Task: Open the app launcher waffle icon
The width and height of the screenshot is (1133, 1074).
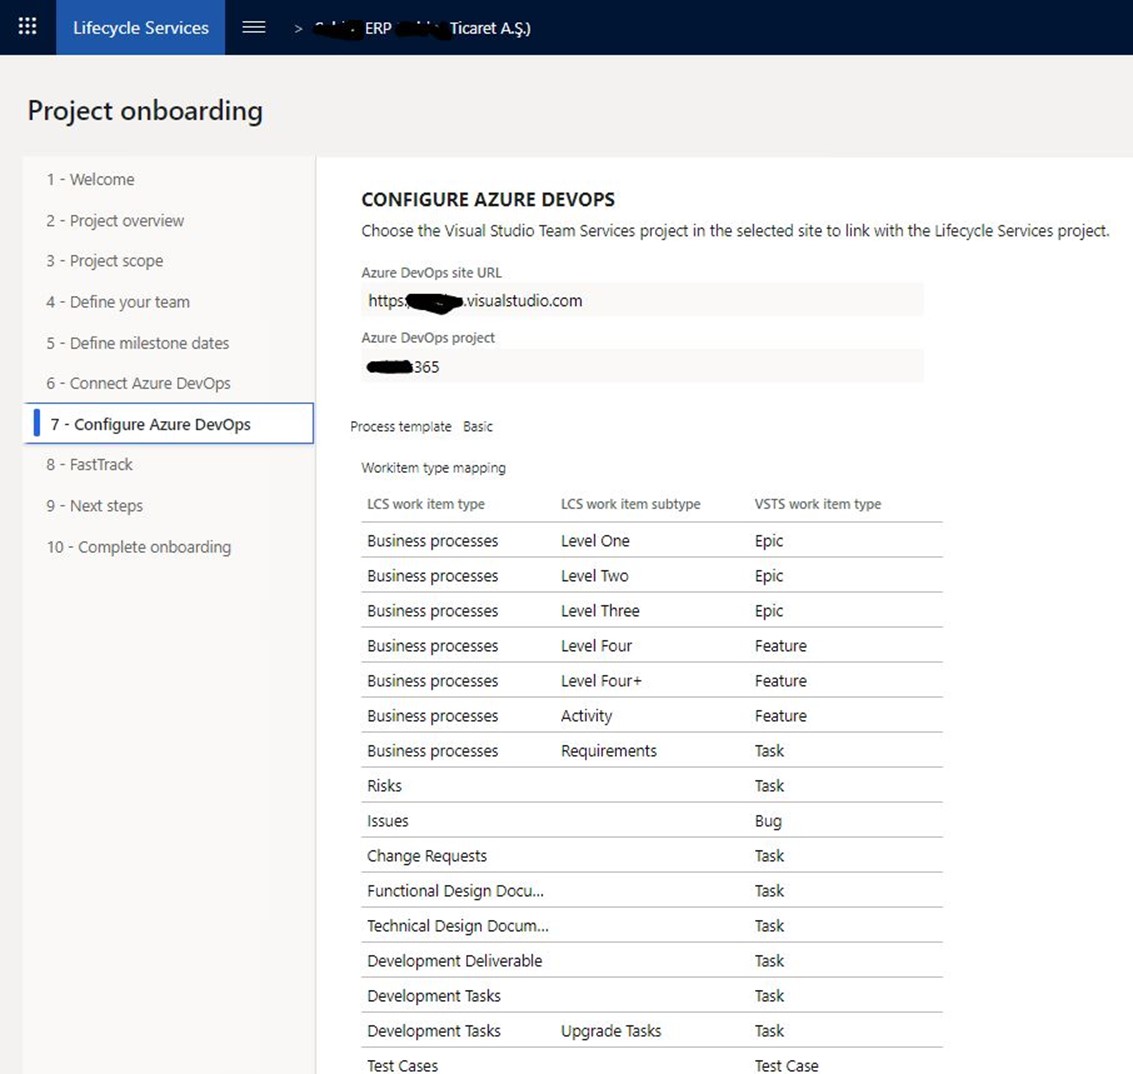Action: tap(27, 27)
